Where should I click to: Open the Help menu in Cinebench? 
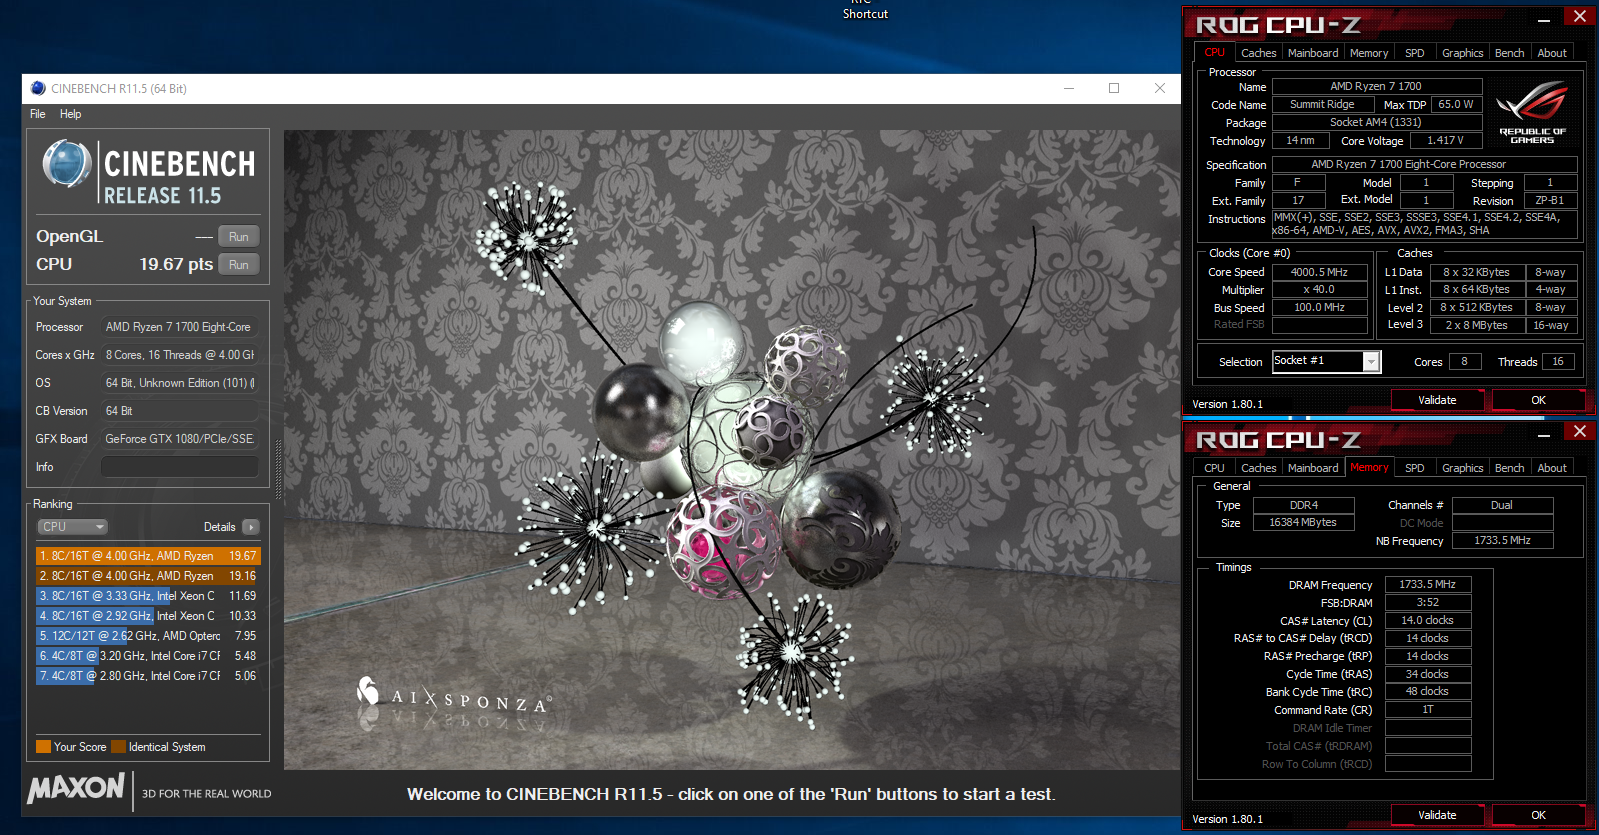click(70, 114)
